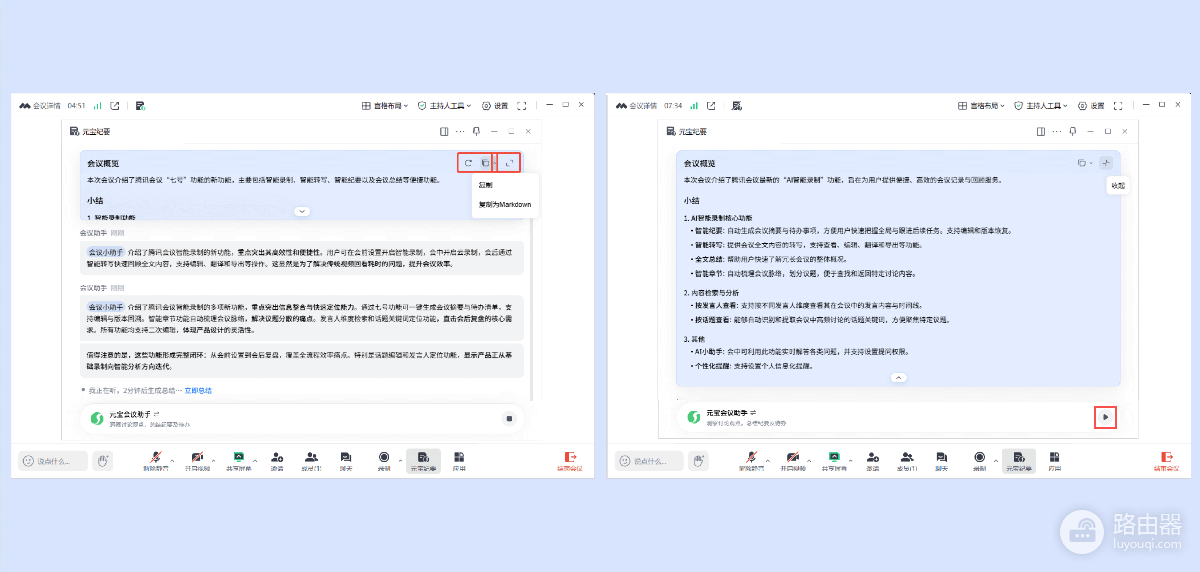Open share screen options arrow in left window
Screen dimensions: 1200x572
pyautogui.click(x=257, y=460)
